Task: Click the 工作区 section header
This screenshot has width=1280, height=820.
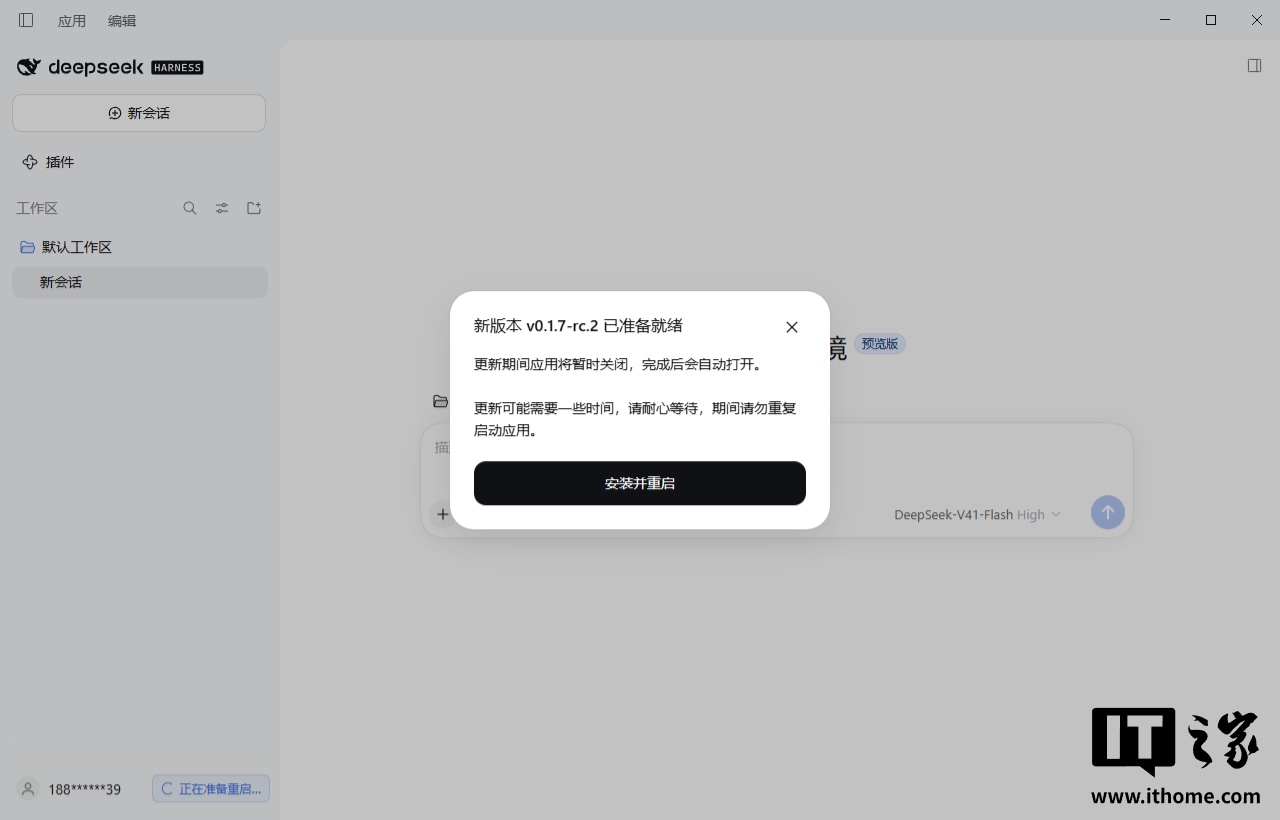Action: (37, 208)
